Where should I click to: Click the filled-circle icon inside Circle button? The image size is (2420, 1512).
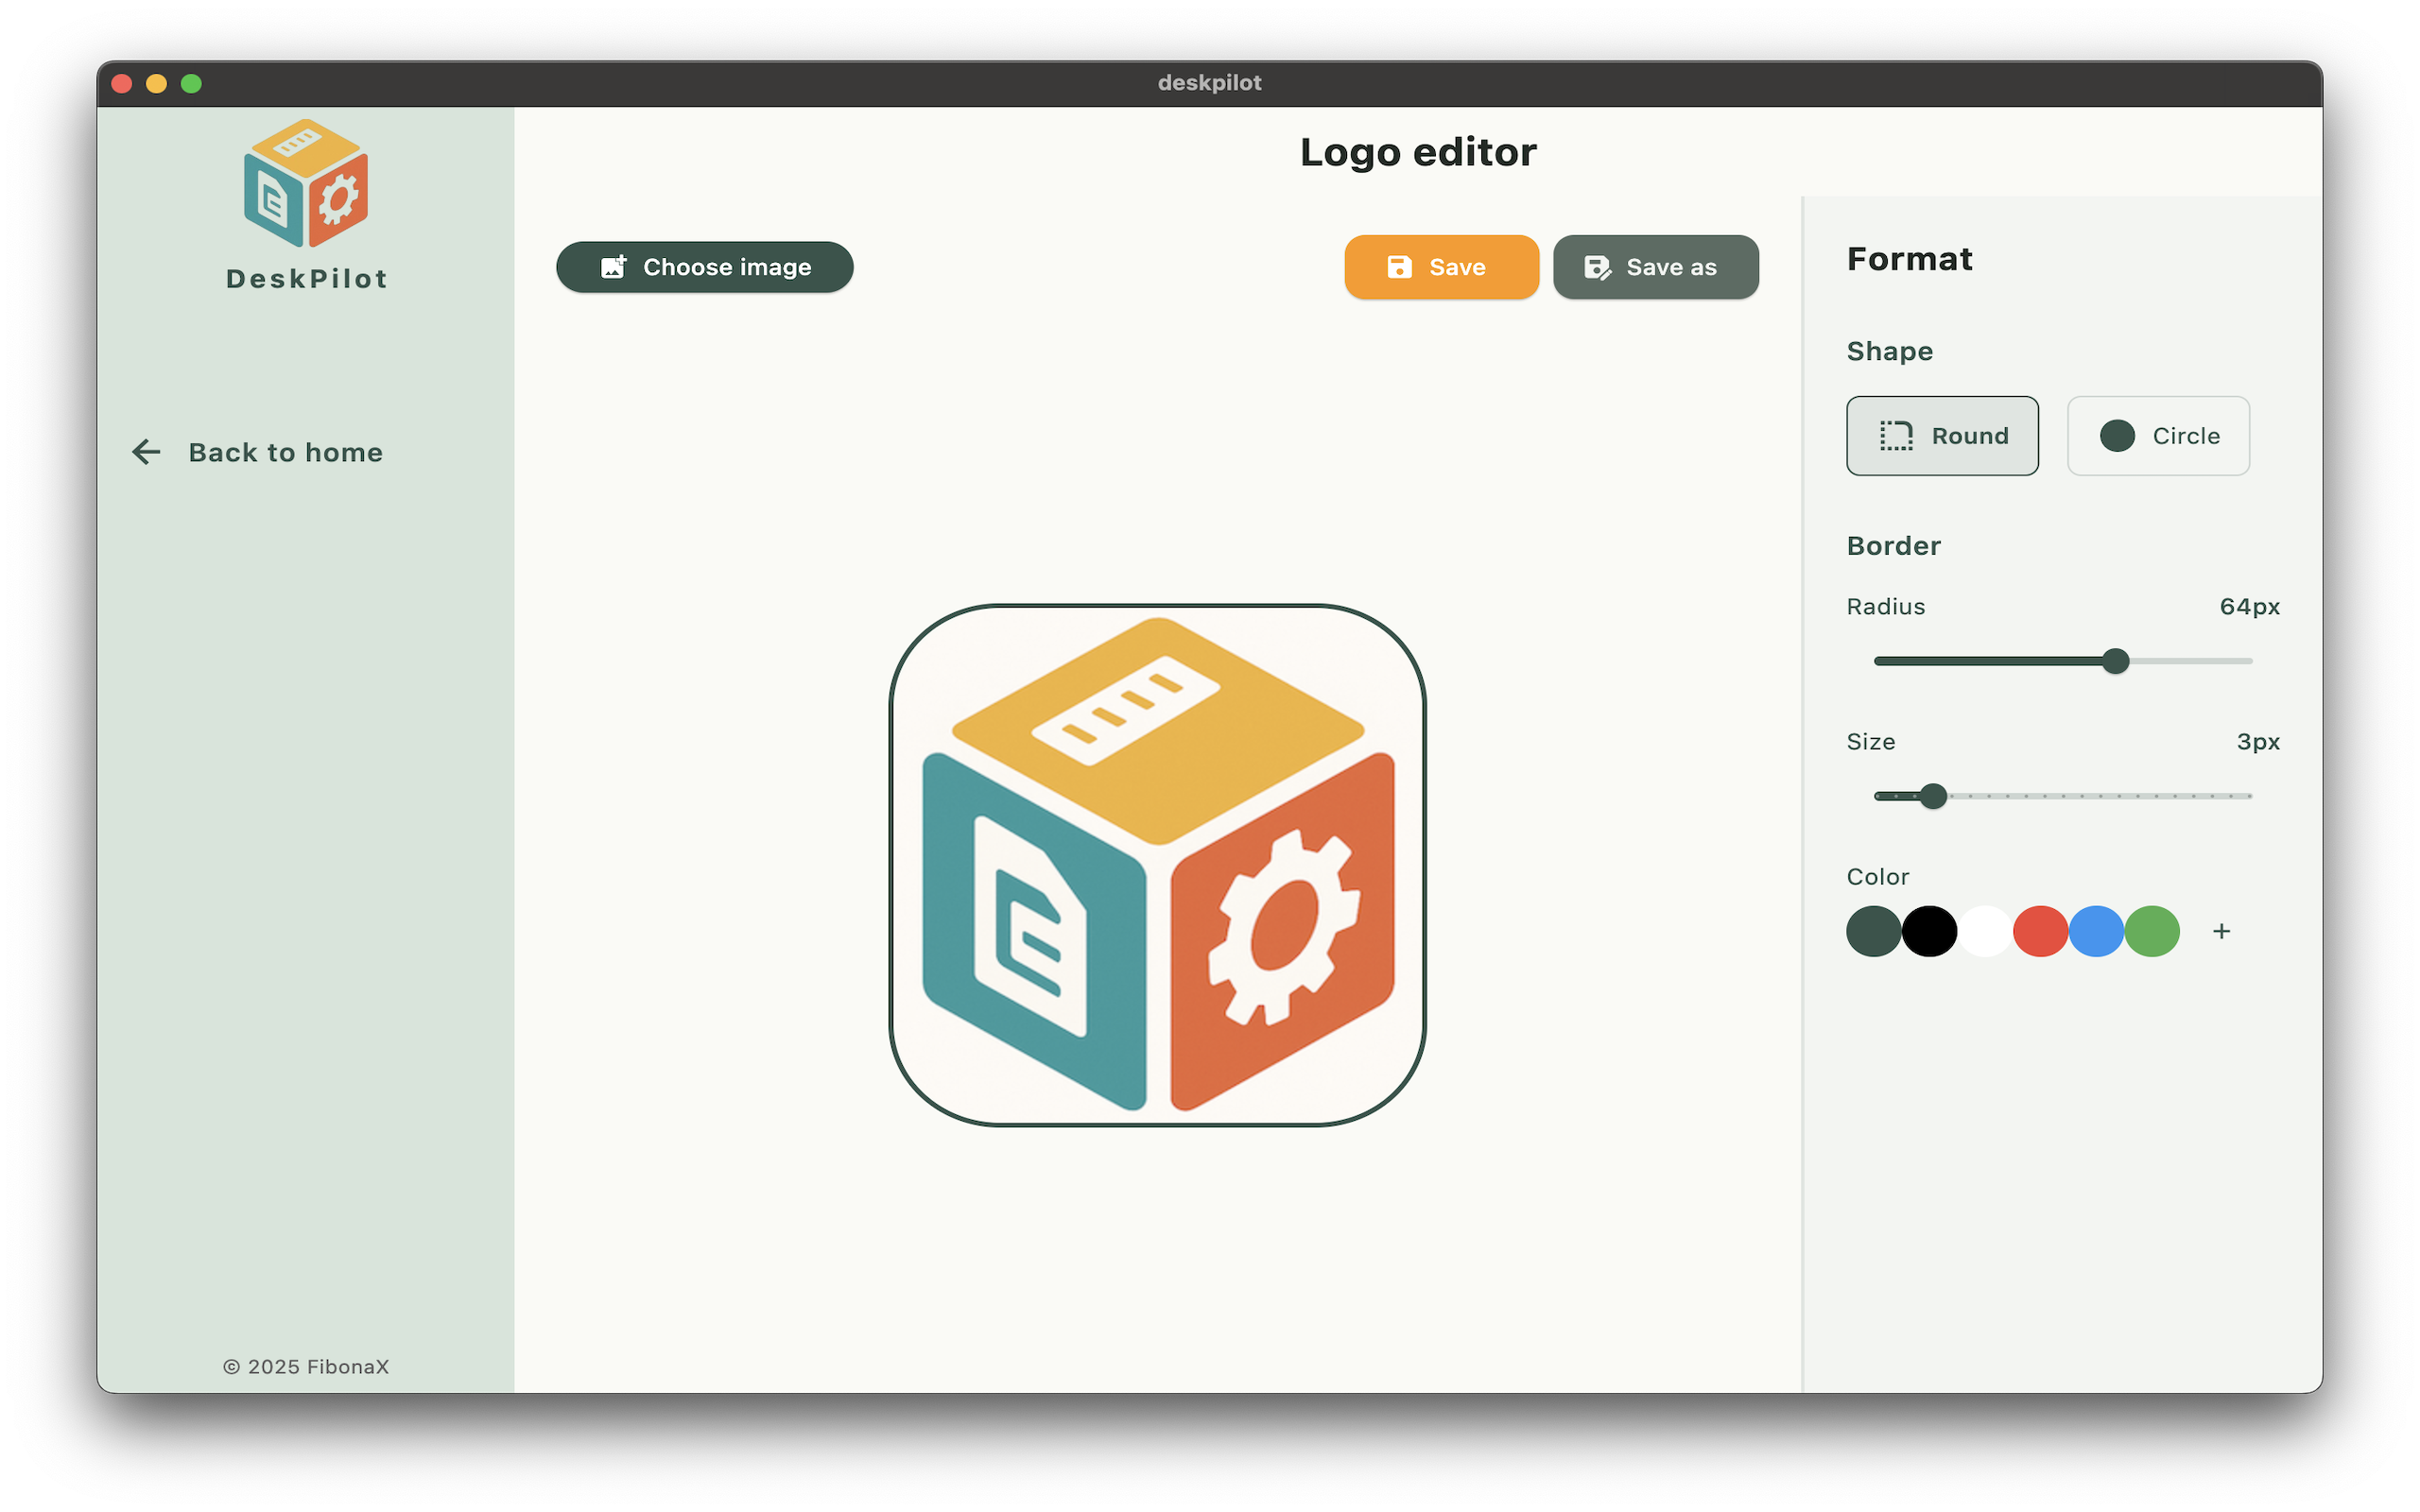(x=2117, y=435)
